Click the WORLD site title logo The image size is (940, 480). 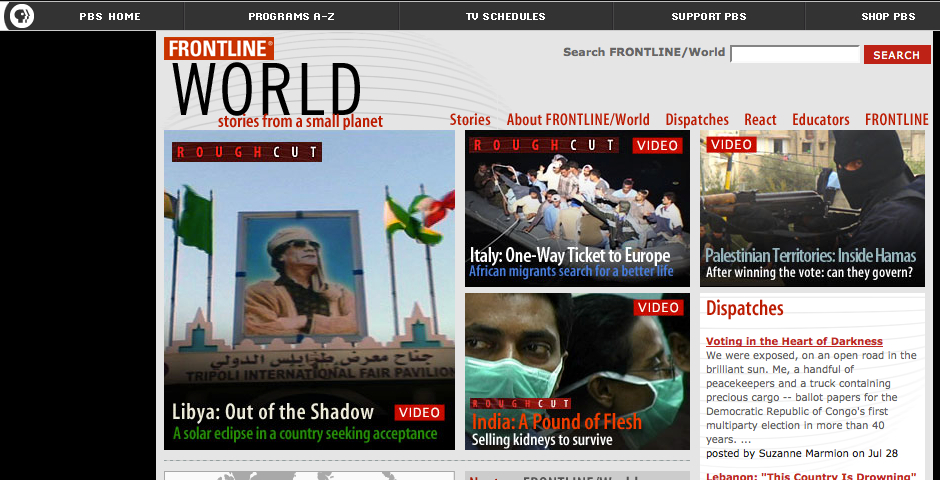(x=267, y=89)
